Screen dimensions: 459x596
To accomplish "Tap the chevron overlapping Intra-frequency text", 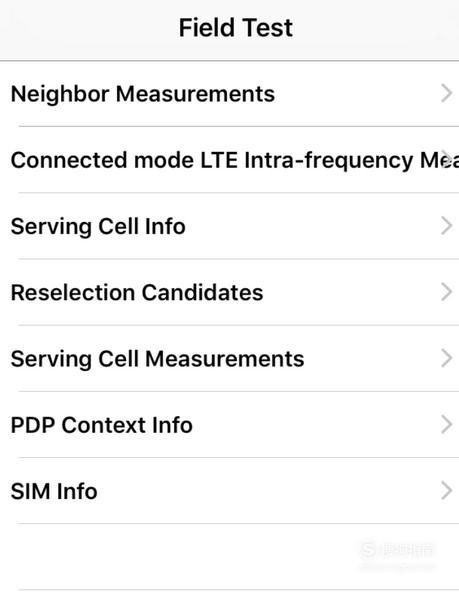I will point(447,159).
